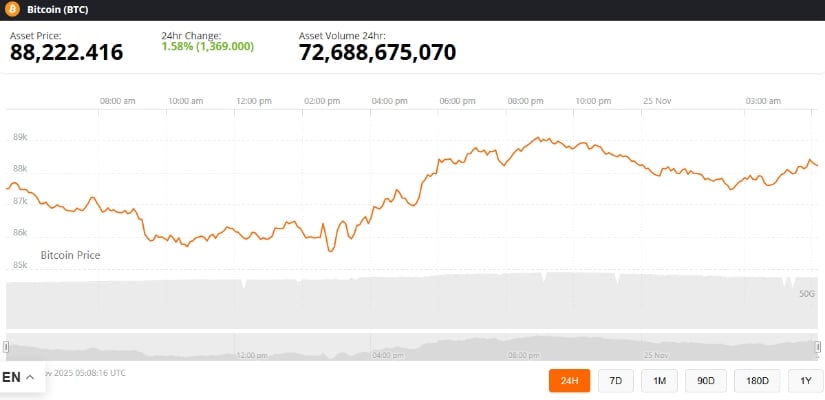Open the EN language selector chevron
Viewport: 825px width, 400px height.
[30, 378]
